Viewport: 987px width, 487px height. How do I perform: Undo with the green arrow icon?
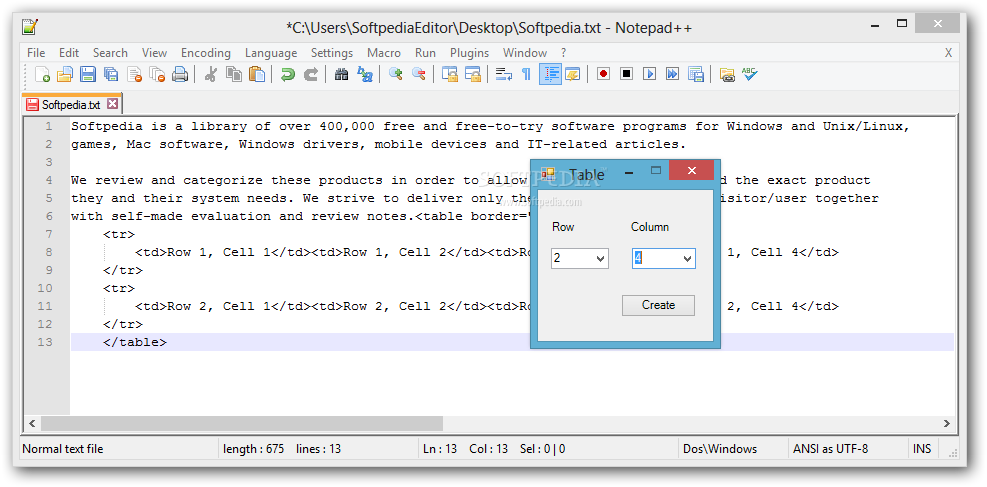tap(288, 74)
